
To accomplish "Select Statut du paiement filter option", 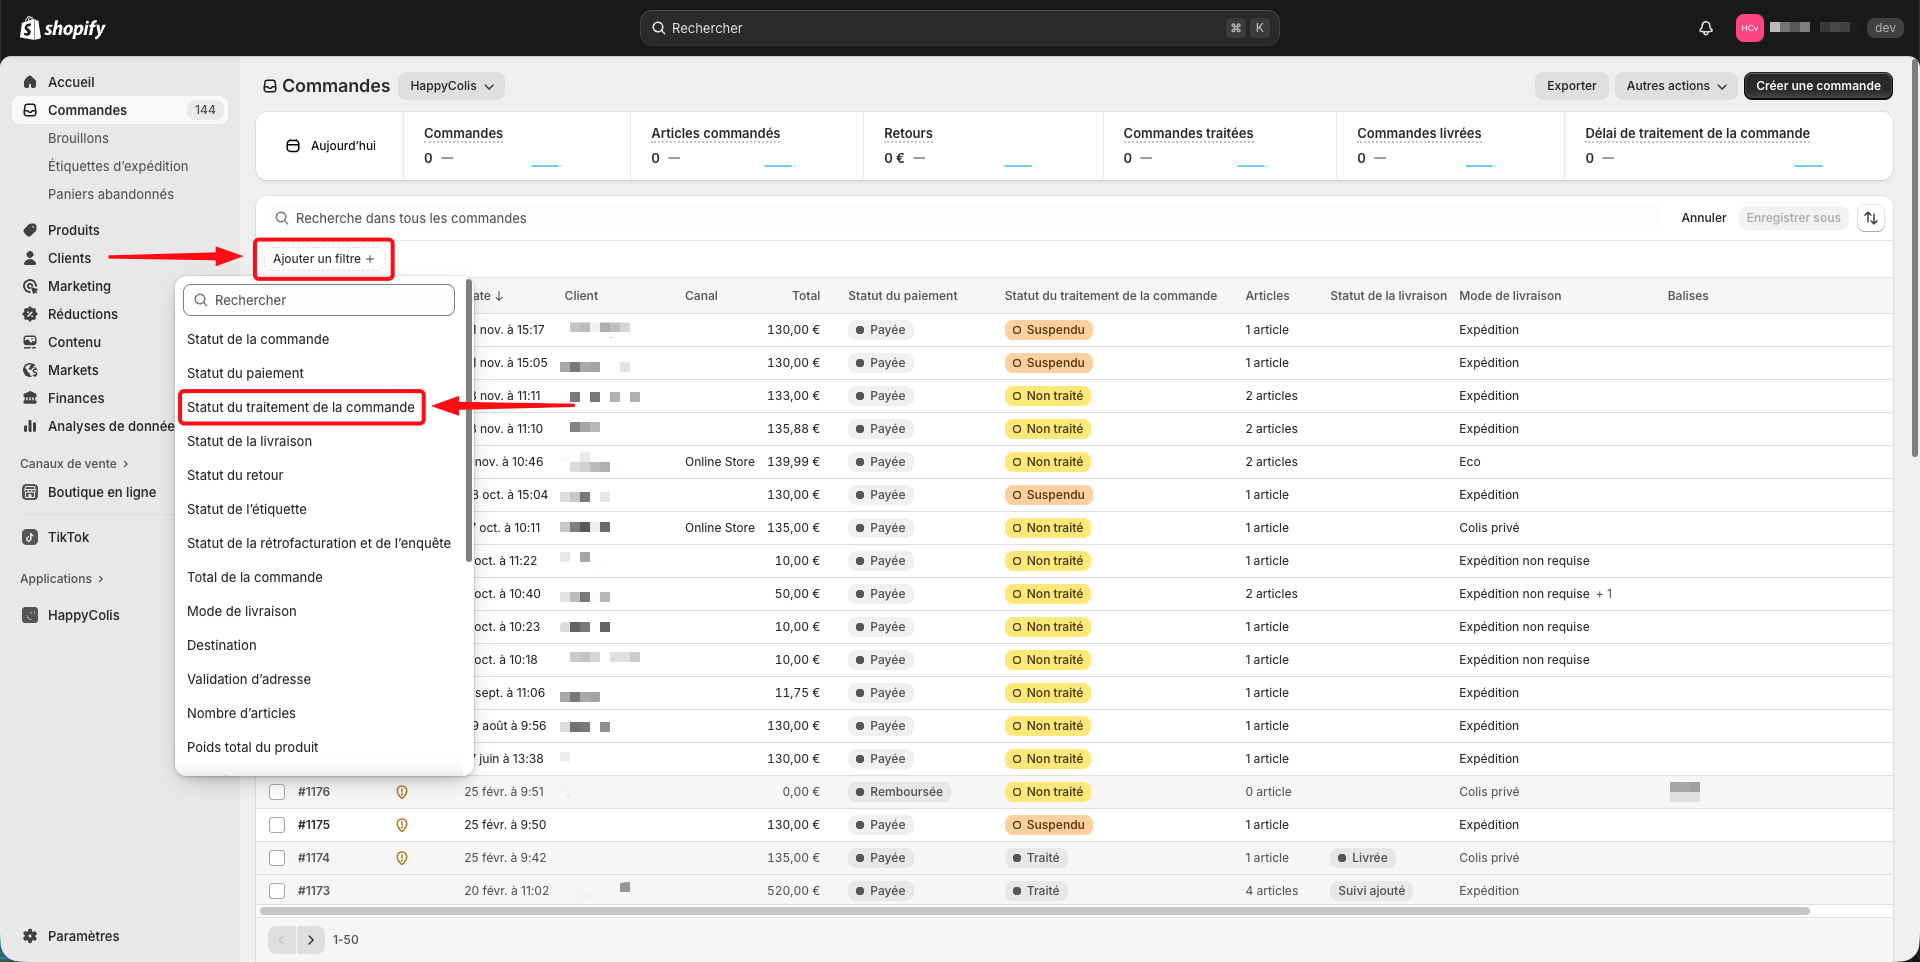I will 245,373.
